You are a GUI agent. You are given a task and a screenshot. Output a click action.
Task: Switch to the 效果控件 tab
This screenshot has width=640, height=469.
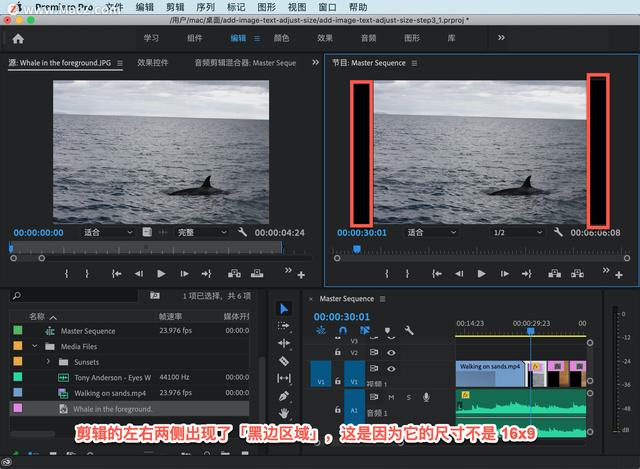click(152, 62)
